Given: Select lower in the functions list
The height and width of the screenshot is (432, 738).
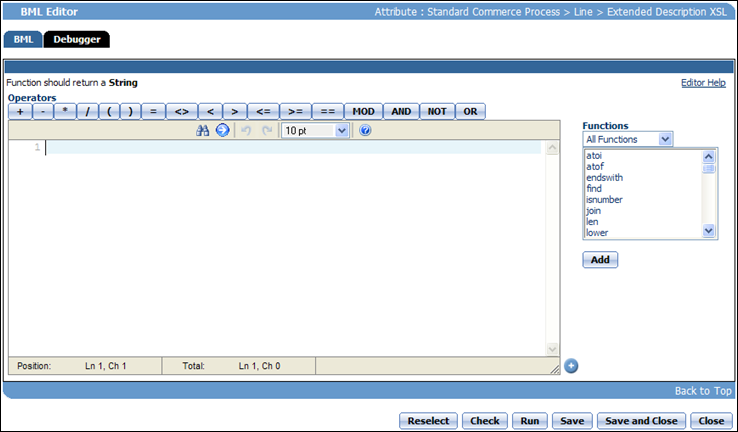Looking at the screenshot, I should coord(597,233).
